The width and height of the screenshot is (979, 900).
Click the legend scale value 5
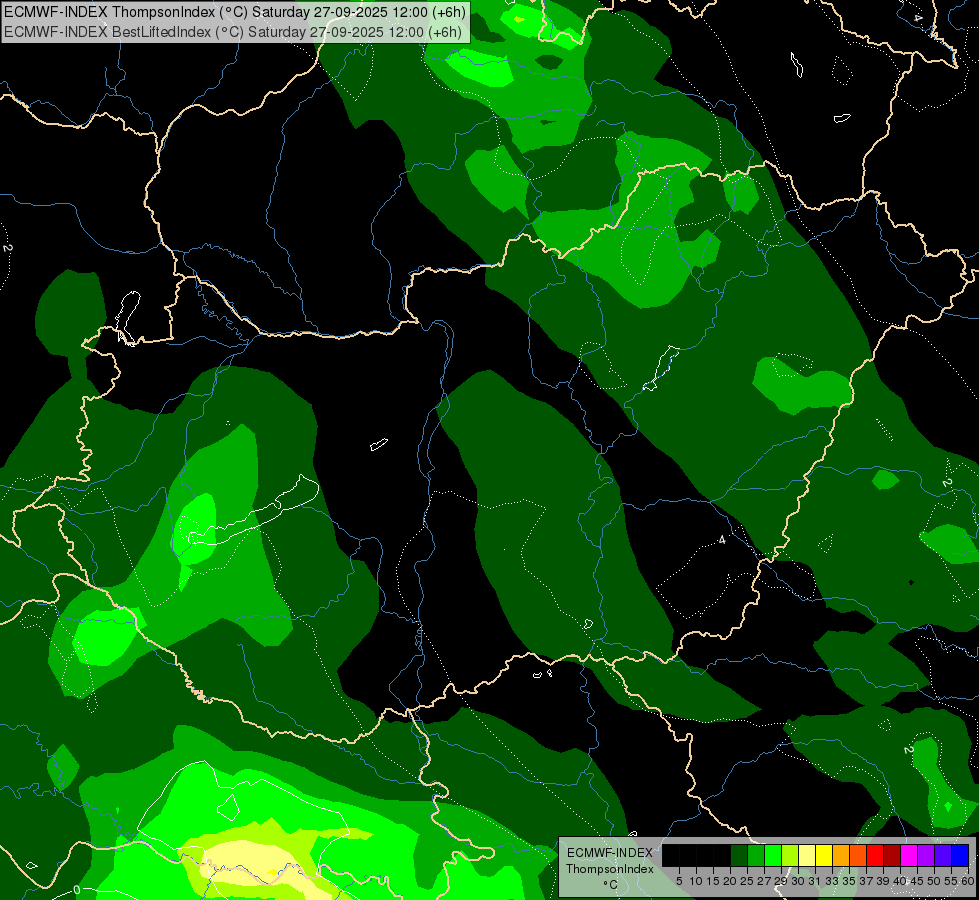pyautogui.click(x=679, y=881)
